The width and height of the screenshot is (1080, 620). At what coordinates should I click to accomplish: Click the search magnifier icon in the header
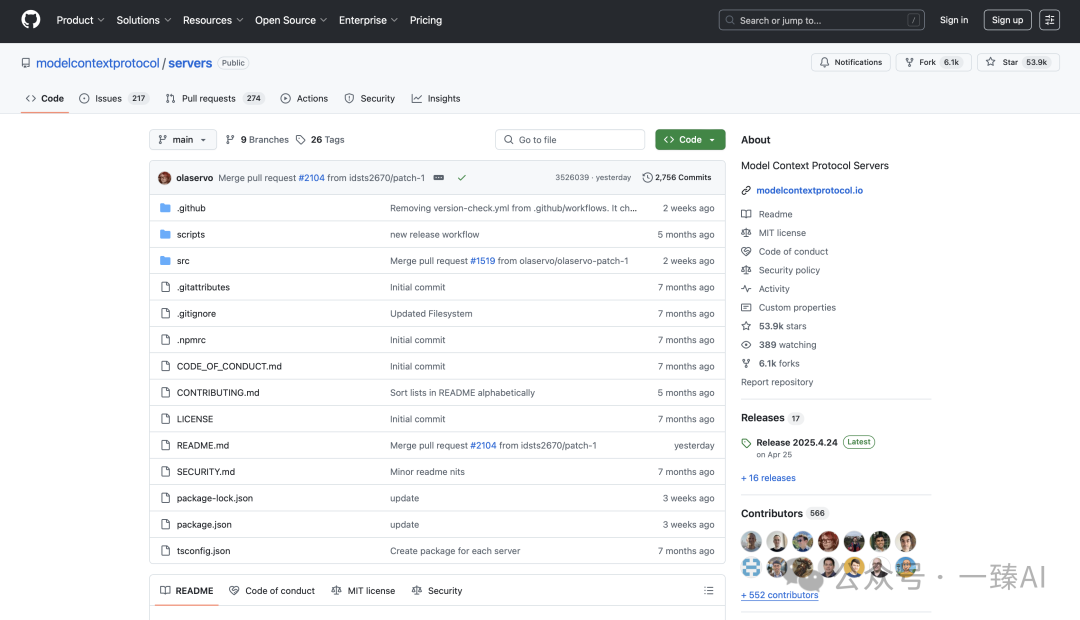click(730, 20)
